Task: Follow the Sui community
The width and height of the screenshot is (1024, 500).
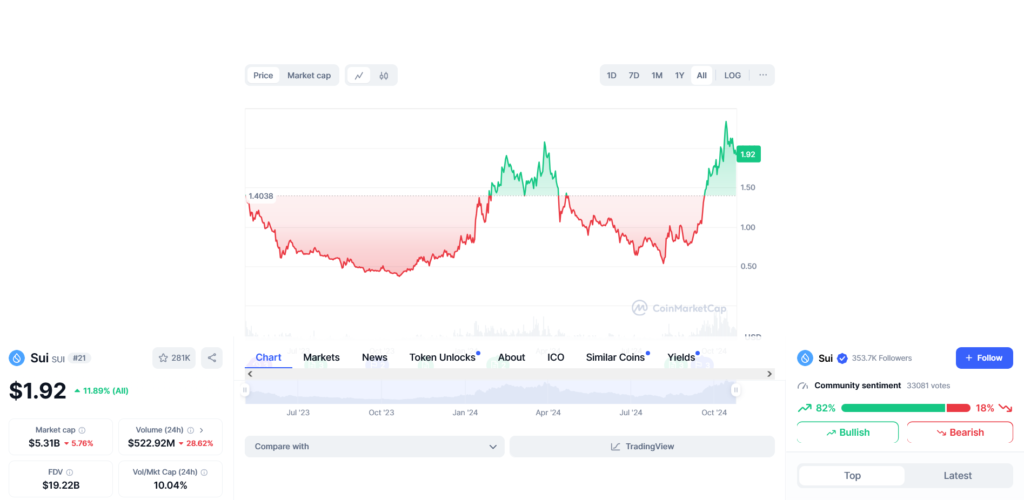Action: 984,358
